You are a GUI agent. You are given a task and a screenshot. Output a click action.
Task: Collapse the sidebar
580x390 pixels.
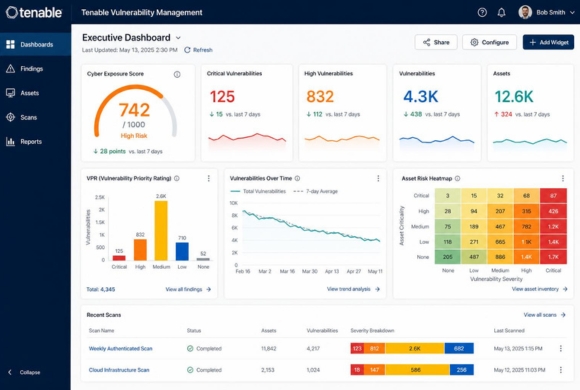pyautogui.click(x=24, y=372)
